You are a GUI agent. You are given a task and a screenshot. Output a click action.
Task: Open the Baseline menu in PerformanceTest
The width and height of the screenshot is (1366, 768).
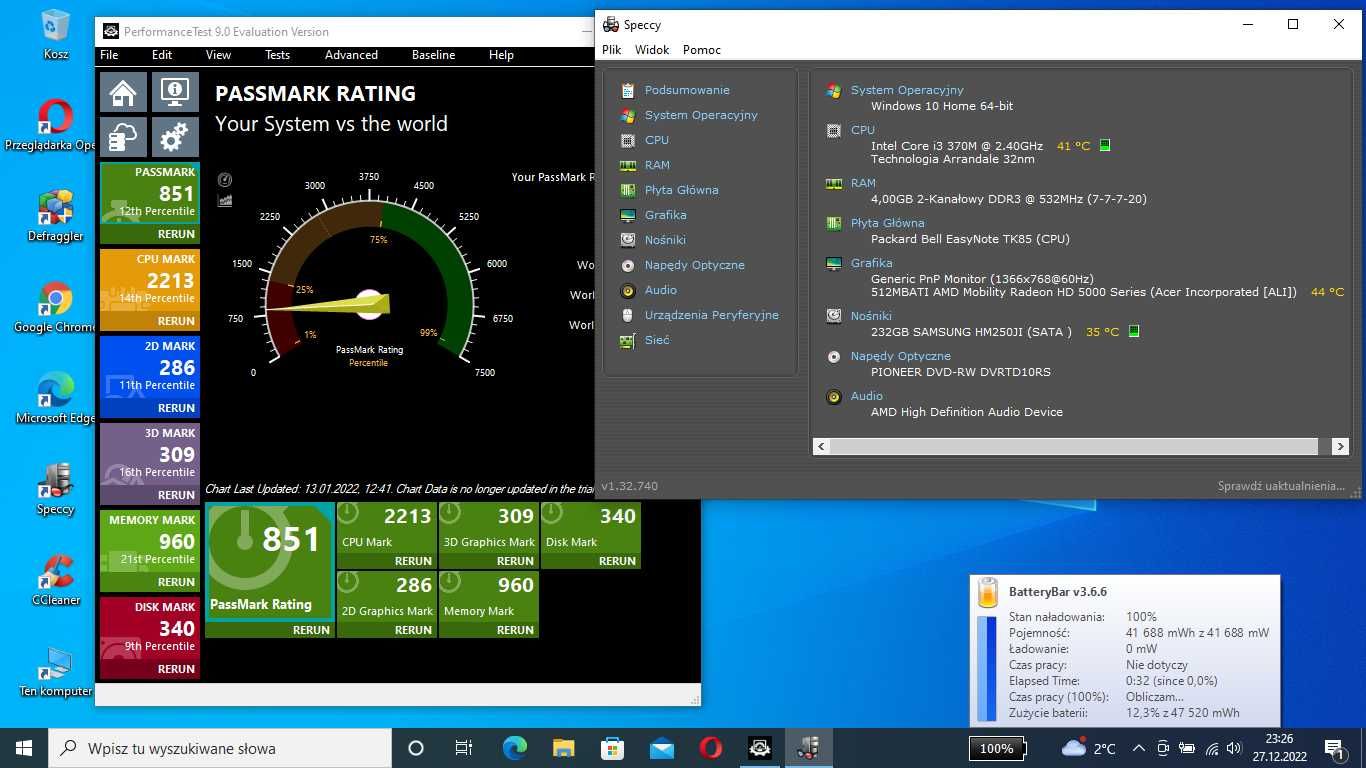pos(433,55)
